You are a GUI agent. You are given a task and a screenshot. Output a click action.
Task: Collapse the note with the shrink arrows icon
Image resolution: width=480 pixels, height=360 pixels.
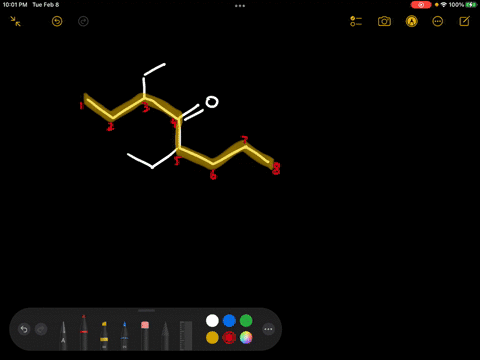coord(15,21)
